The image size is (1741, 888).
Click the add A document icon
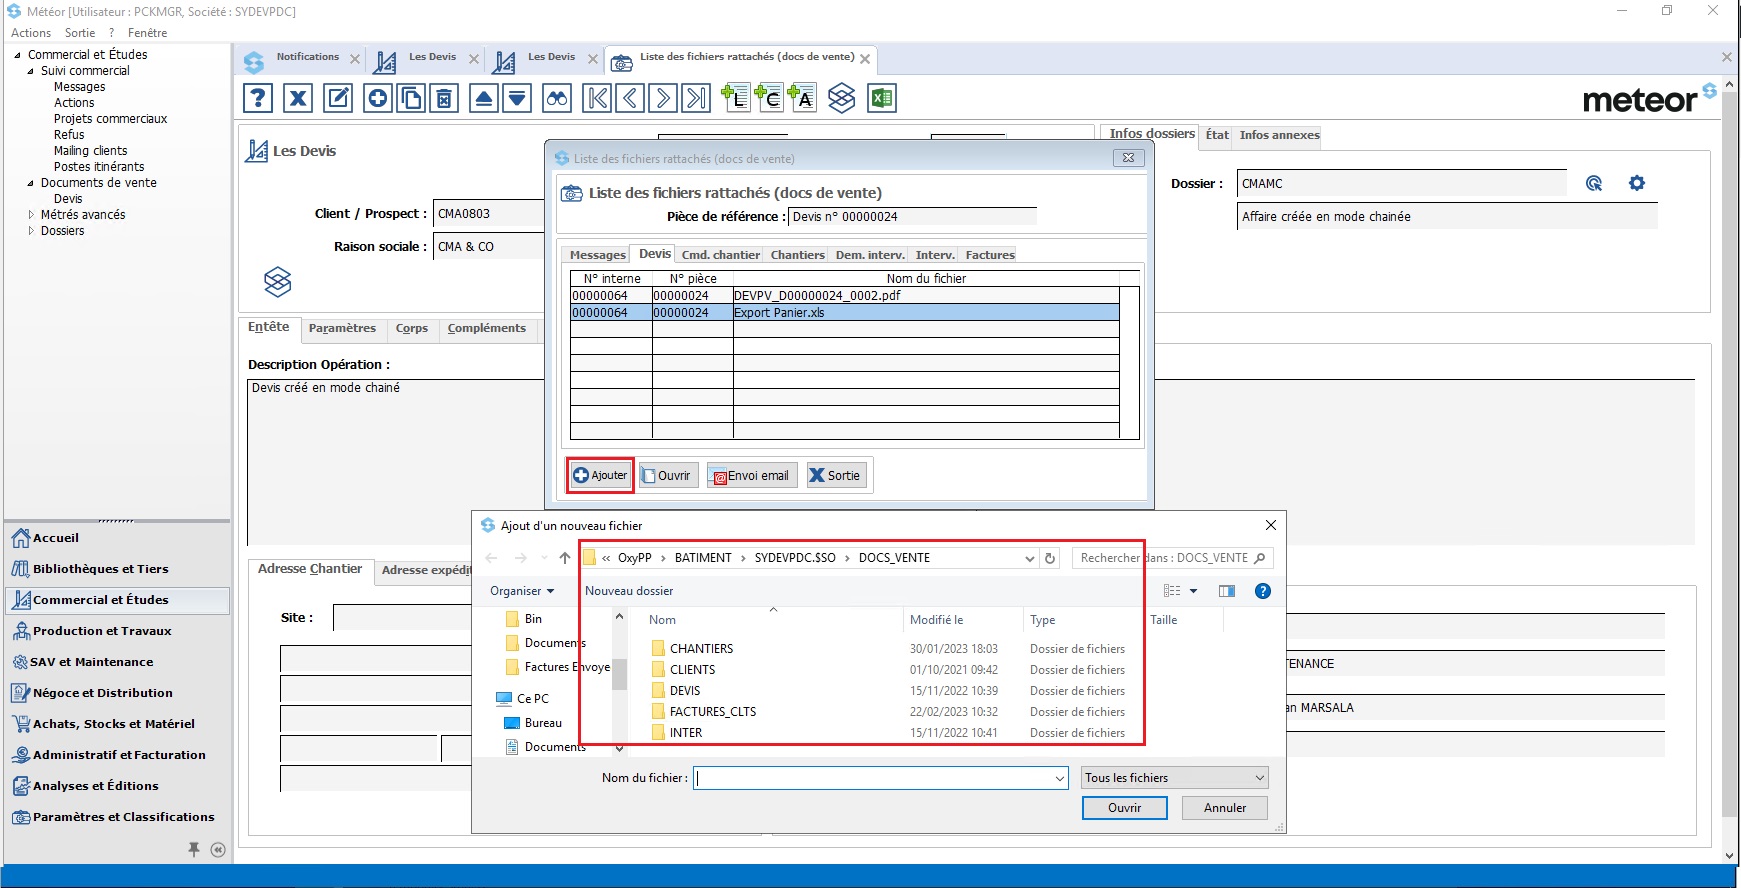pos(802,98)
